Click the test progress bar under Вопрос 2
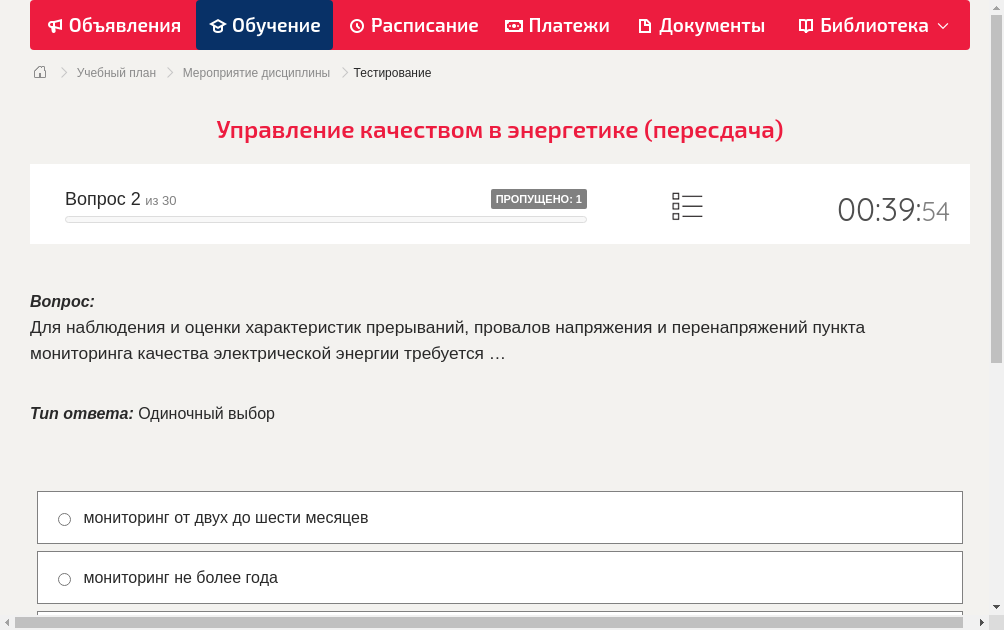Screen dimensions: 1004x630 [x=325, y=219]
